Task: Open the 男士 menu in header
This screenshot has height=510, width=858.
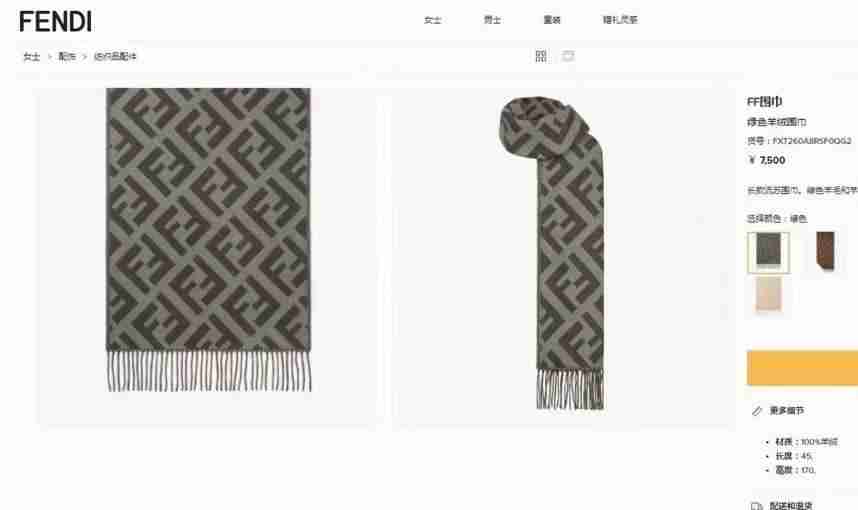Action: pos(492,20)
